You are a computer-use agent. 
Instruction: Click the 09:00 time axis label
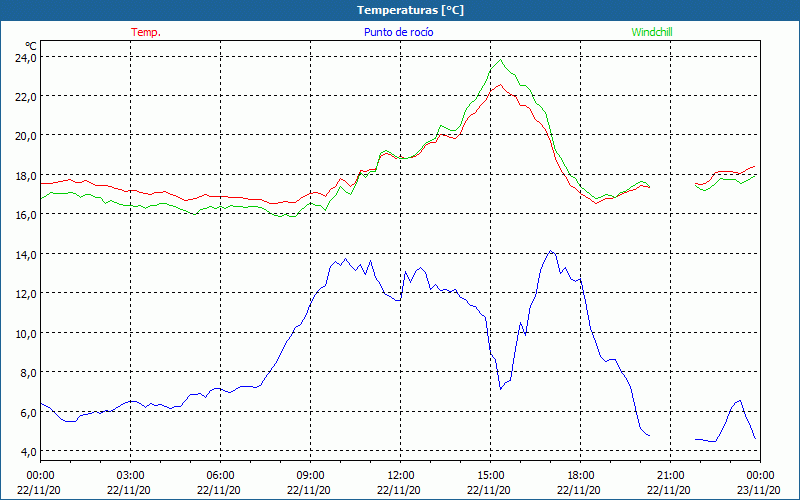(x=310, y=476)
